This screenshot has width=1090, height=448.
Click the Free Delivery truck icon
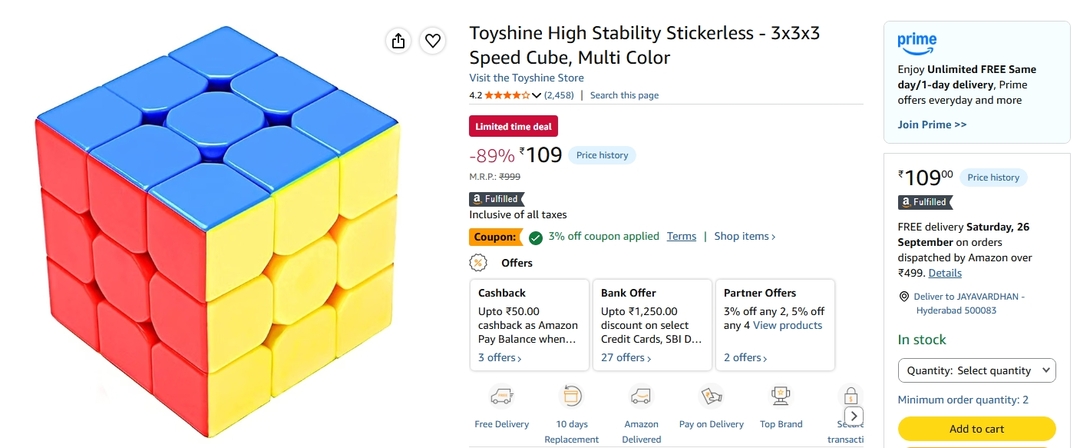pyautogui.click(x=501, y=397)
